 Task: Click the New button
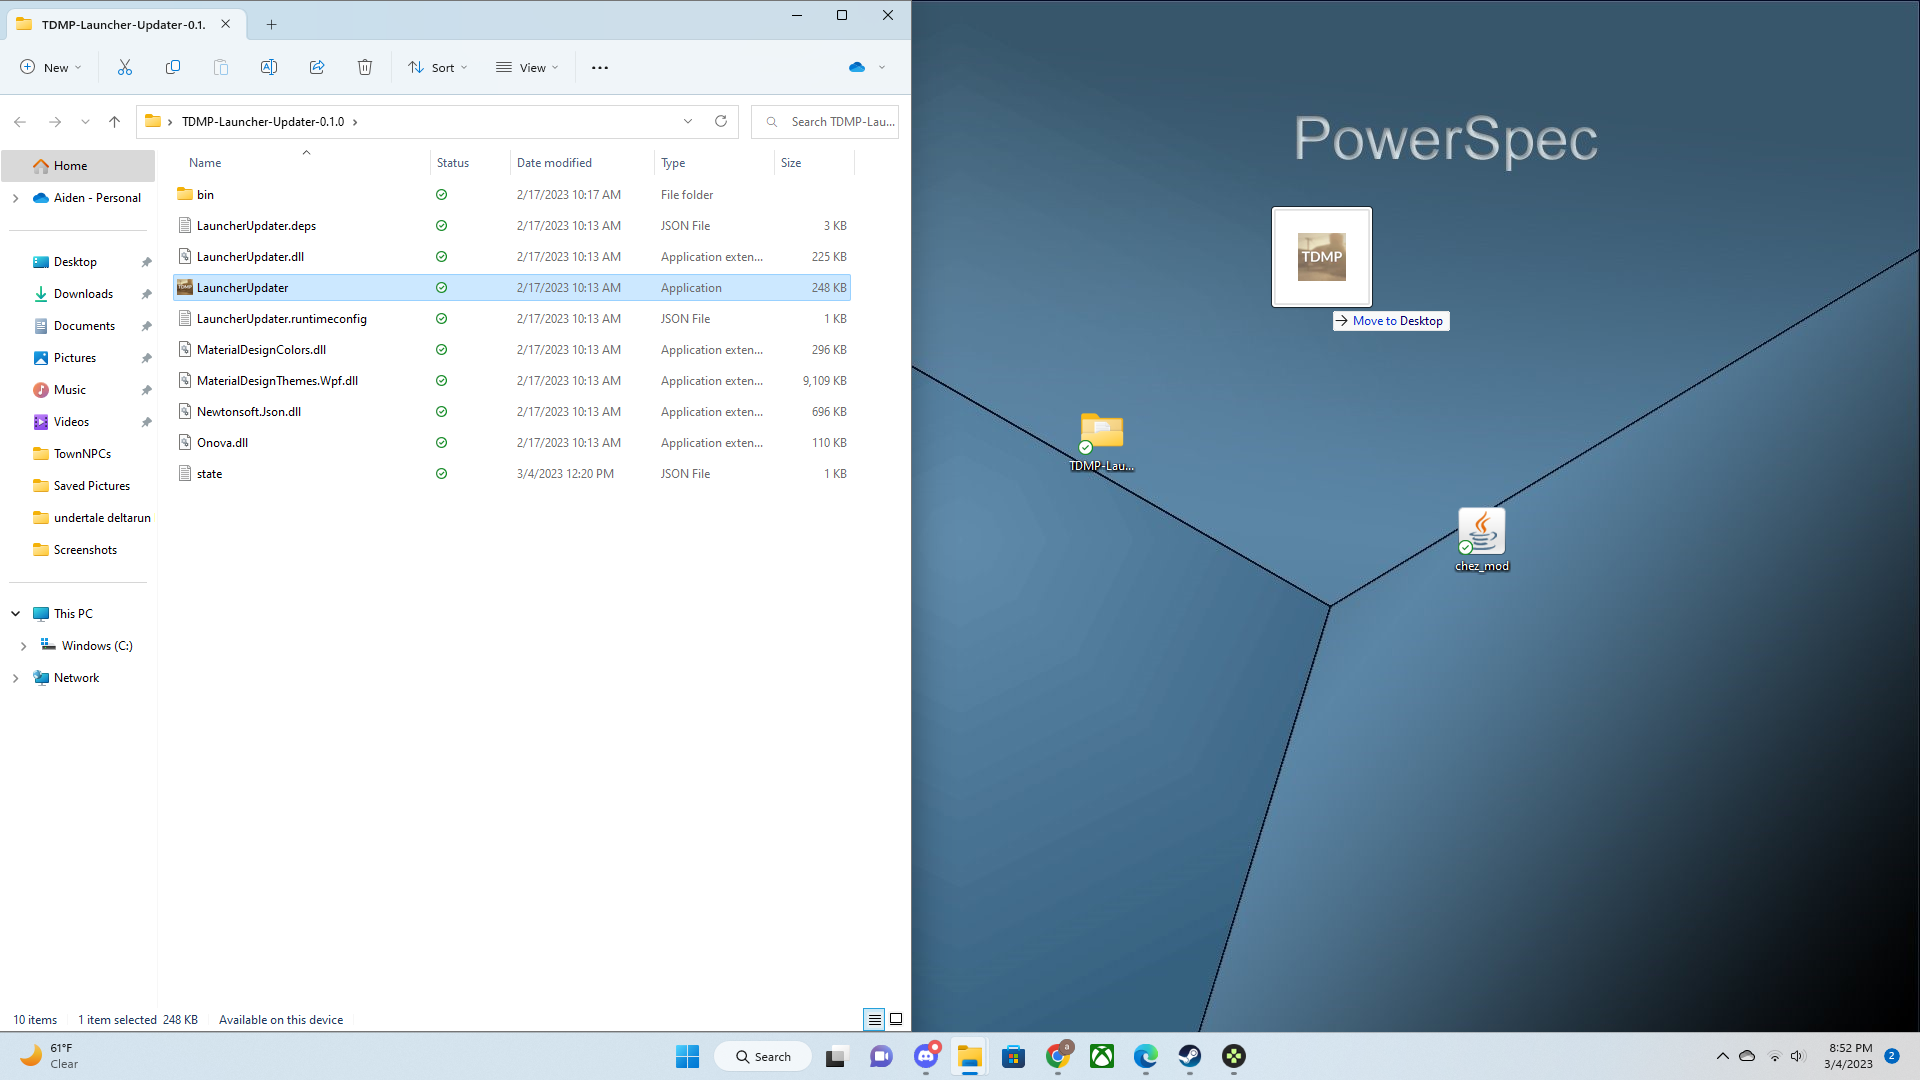coord(50,67)
